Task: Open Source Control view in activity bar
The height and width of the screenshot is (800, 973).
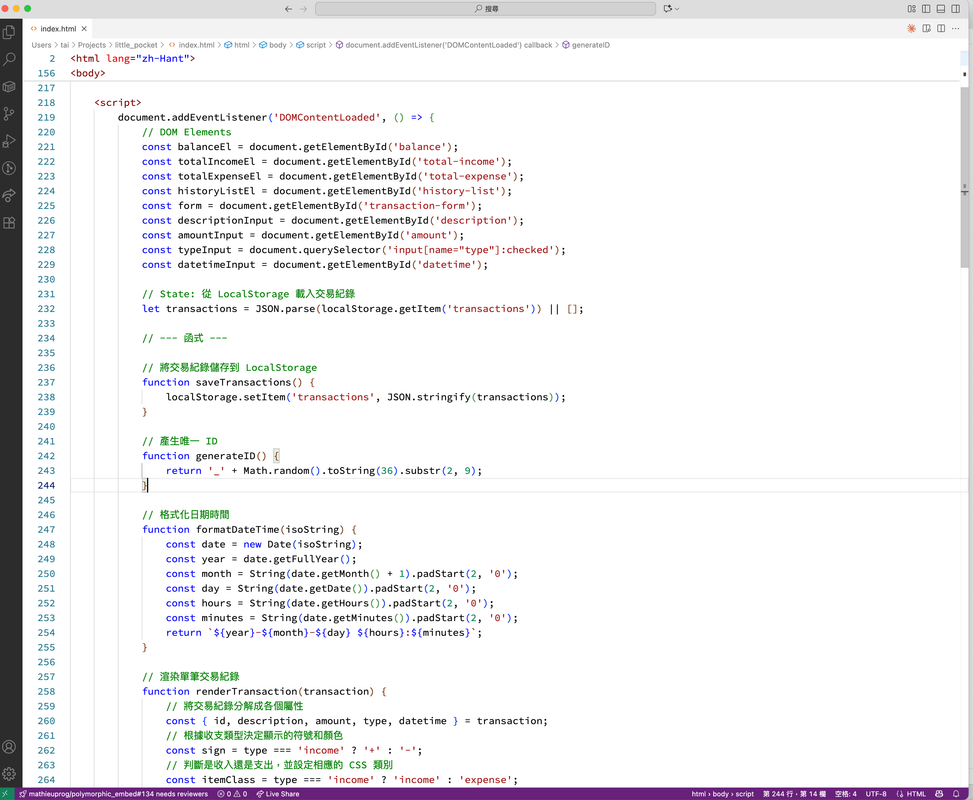Action: tap(9, 114)
